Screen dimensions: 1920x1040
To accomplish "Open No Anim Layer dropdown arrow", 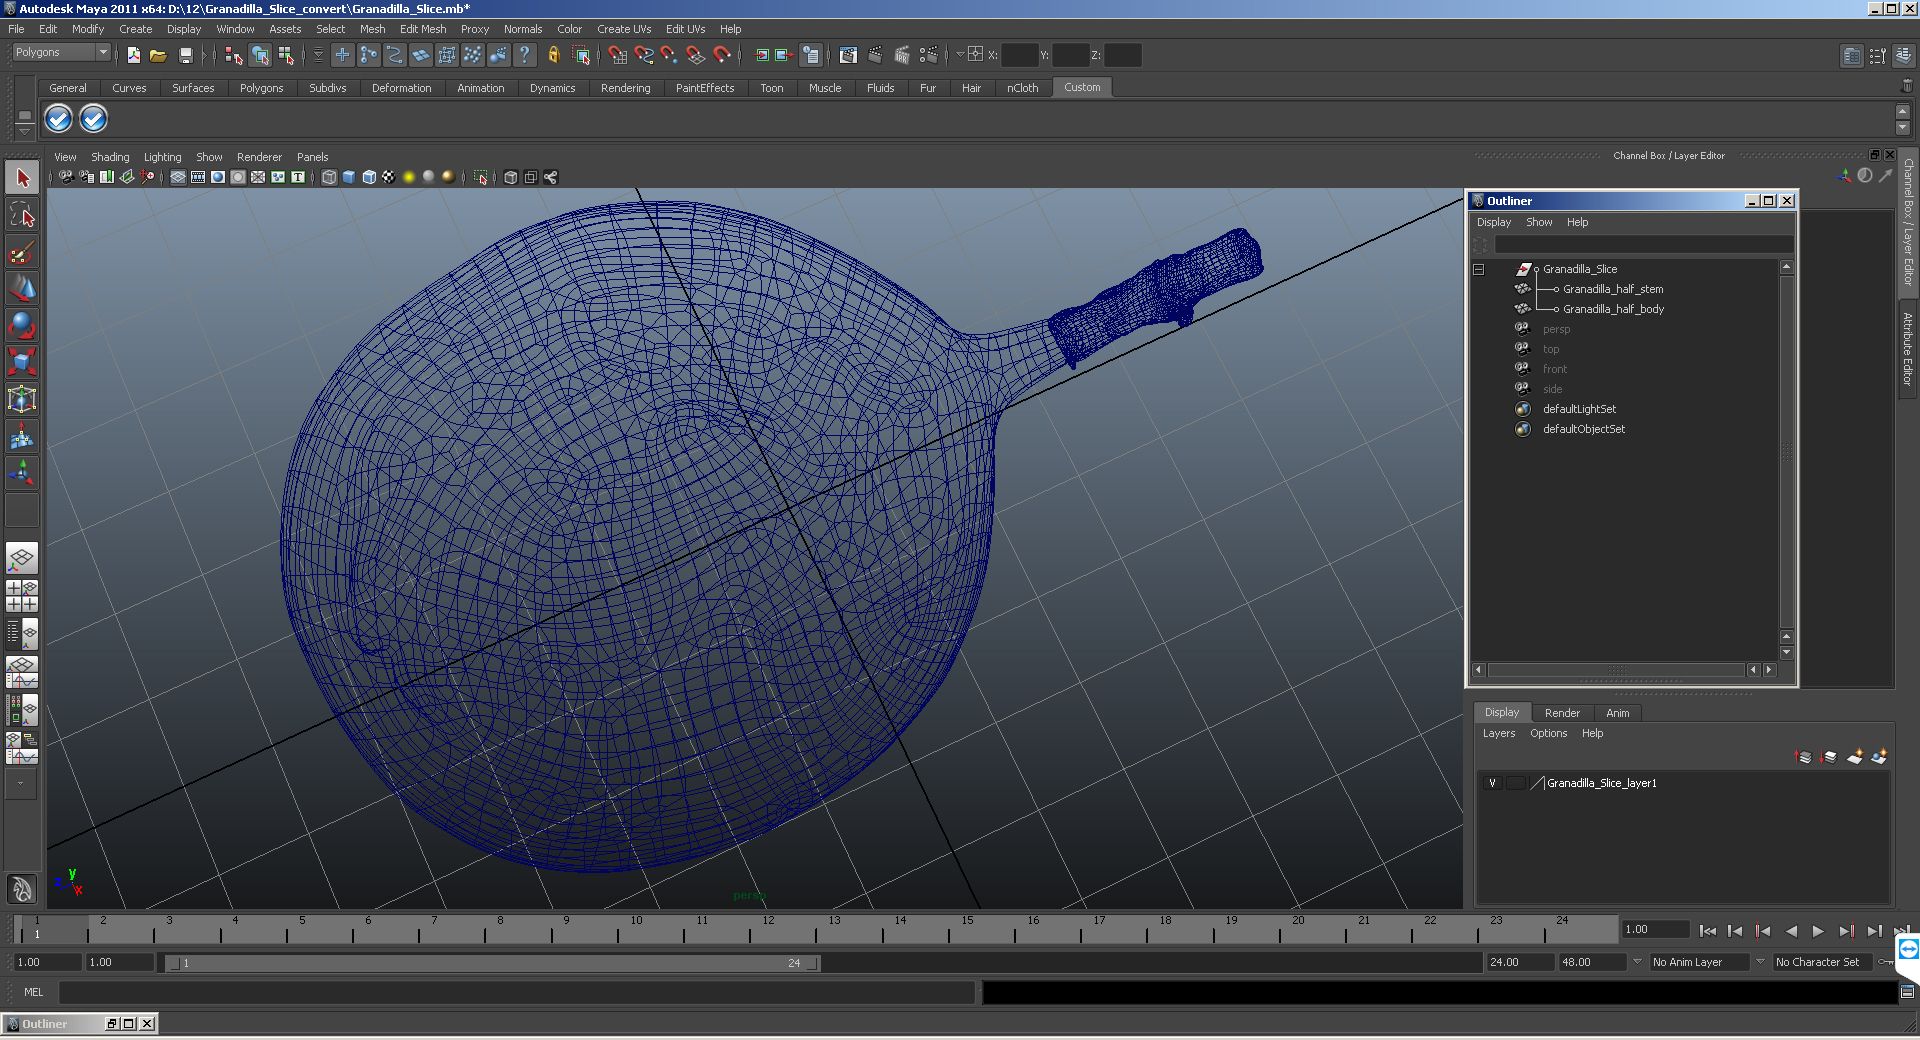I will (1637, 962).
